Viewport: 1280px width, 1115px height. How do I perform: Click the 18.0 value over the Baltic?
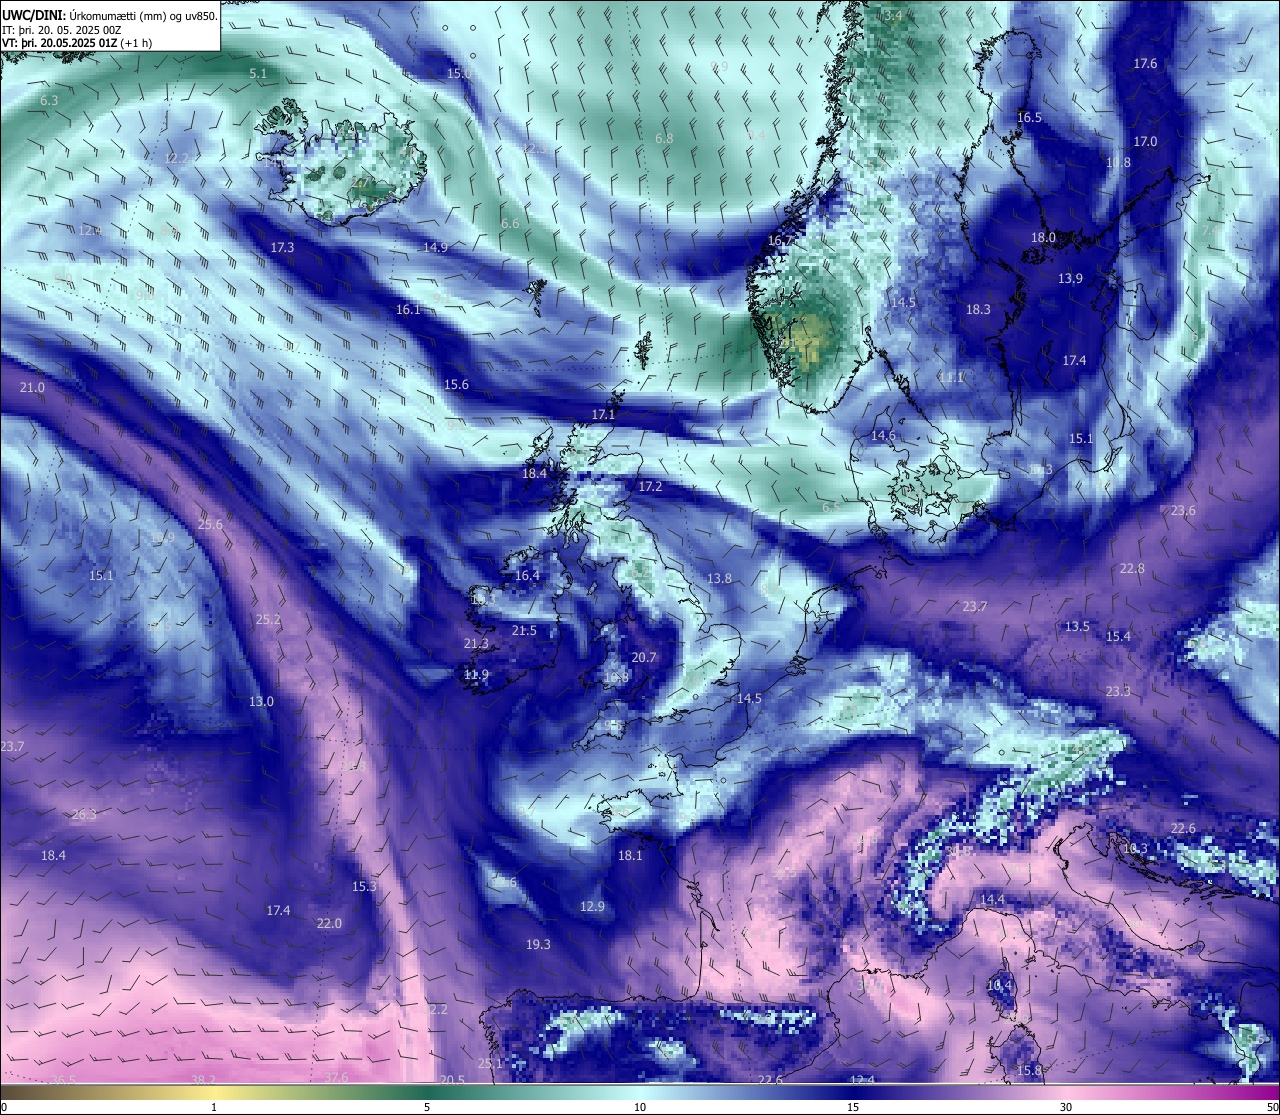(1043, 238)
